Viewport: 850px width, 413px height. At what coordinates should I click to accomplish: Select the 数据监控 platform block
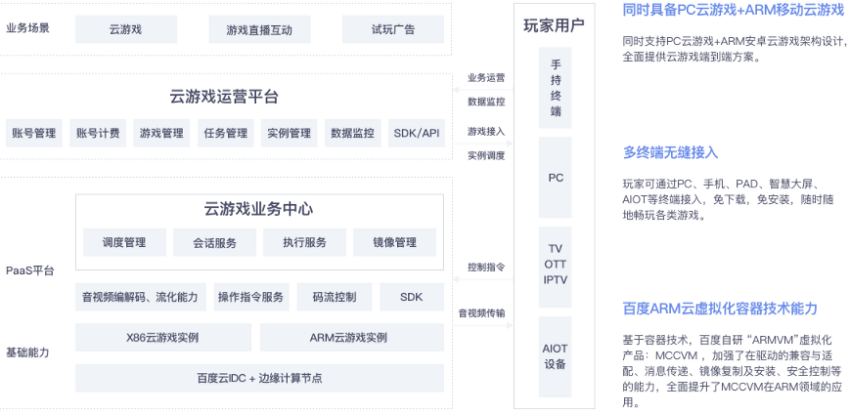(x=353, y=133)
